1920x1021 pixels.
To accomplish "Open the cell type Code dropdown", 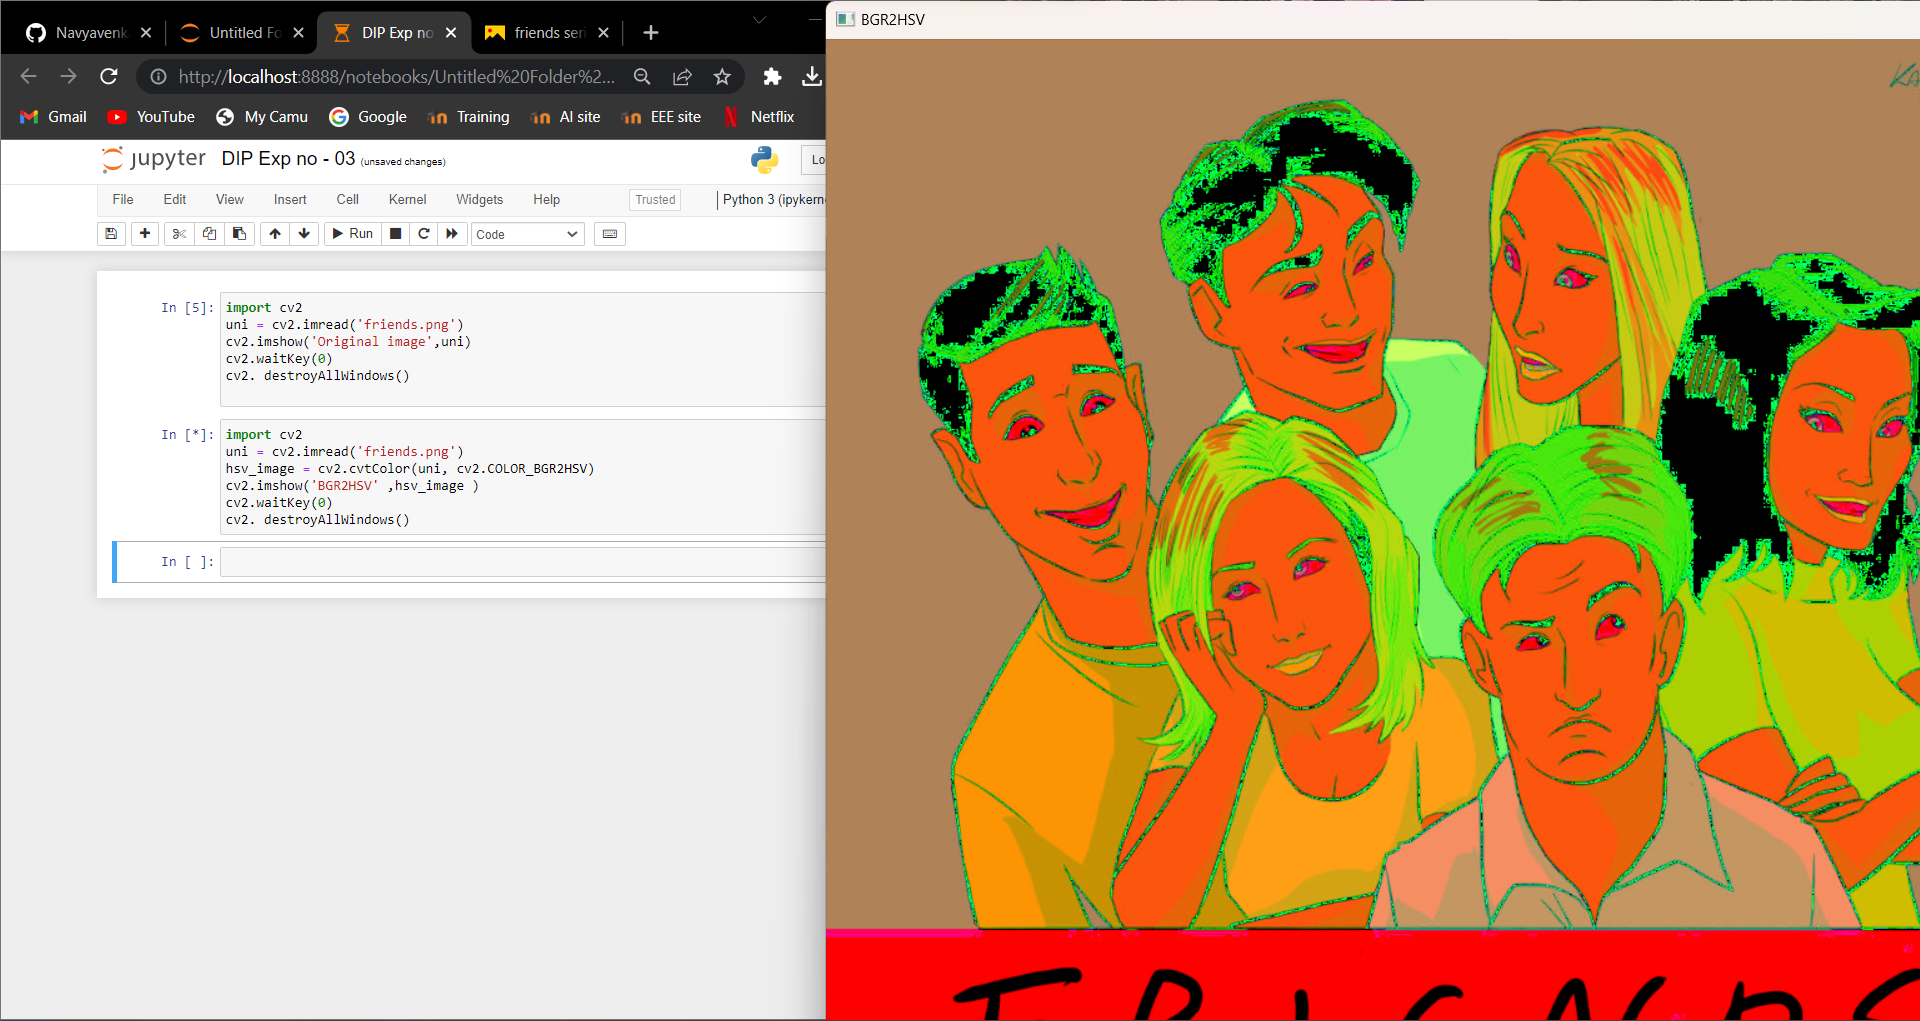I will 527,234.
